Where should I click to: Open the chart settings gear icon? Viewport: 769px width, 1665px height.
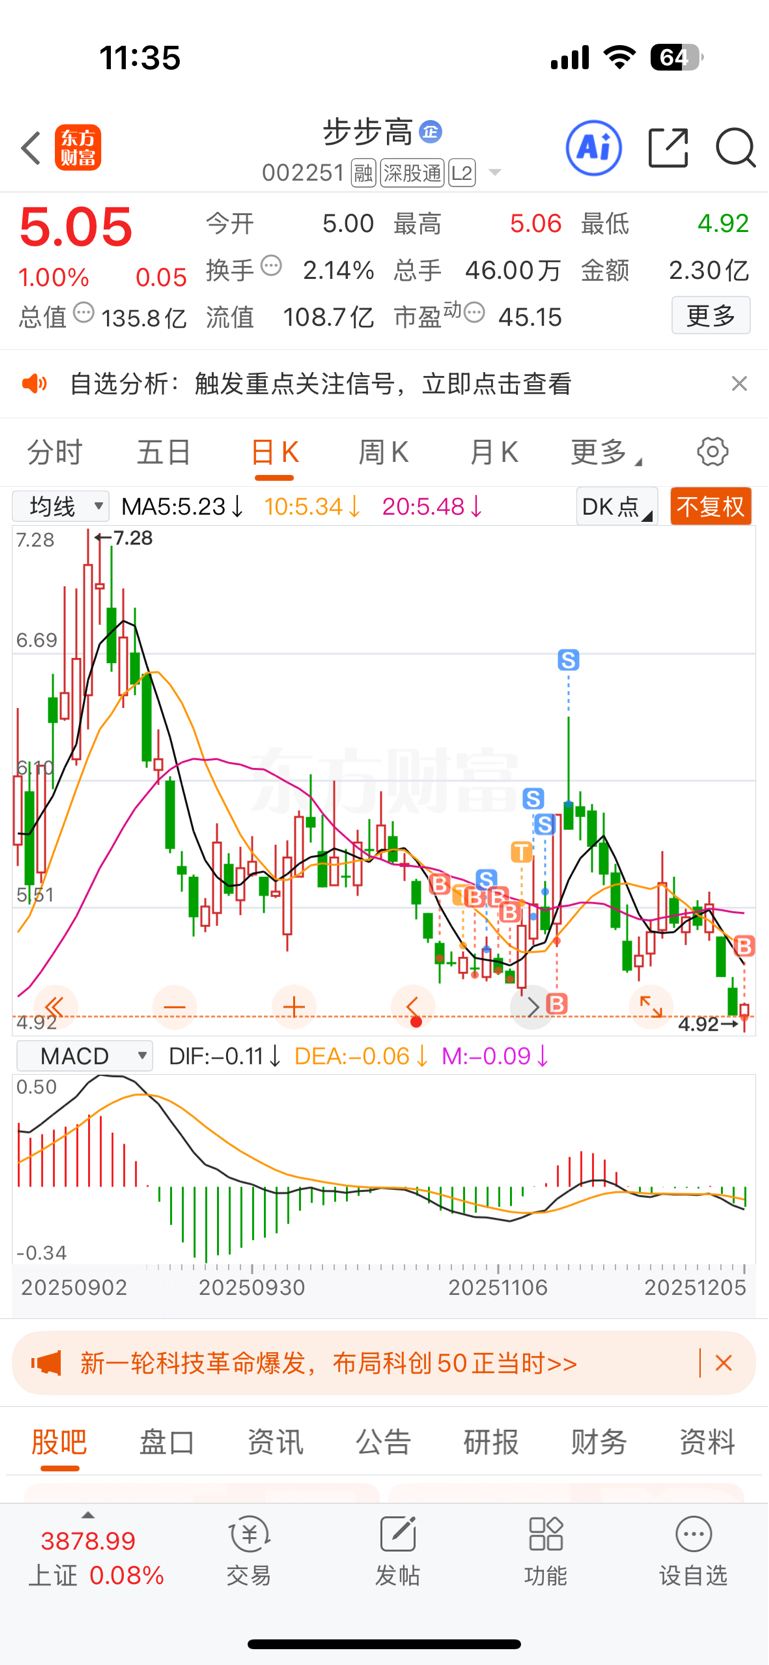click(x=712, y=452)
